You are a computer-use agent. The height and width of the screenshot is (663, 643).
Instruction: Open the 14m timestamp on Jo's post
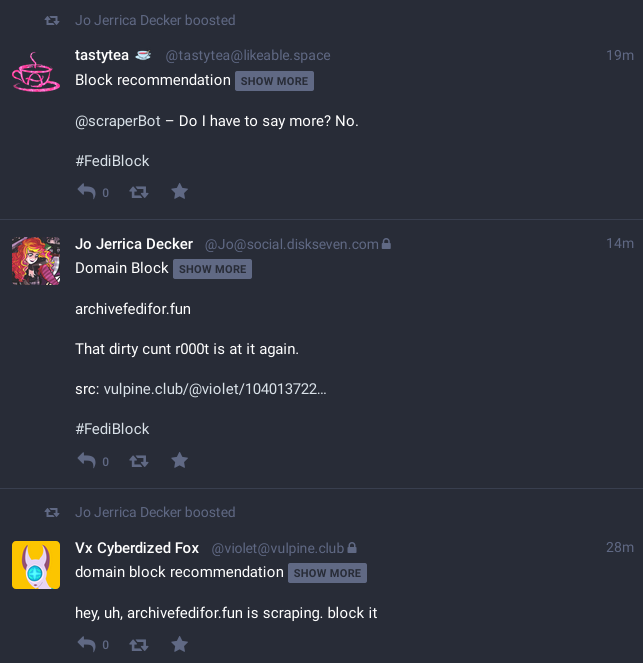pyautogui.click(x=620, y=244)
